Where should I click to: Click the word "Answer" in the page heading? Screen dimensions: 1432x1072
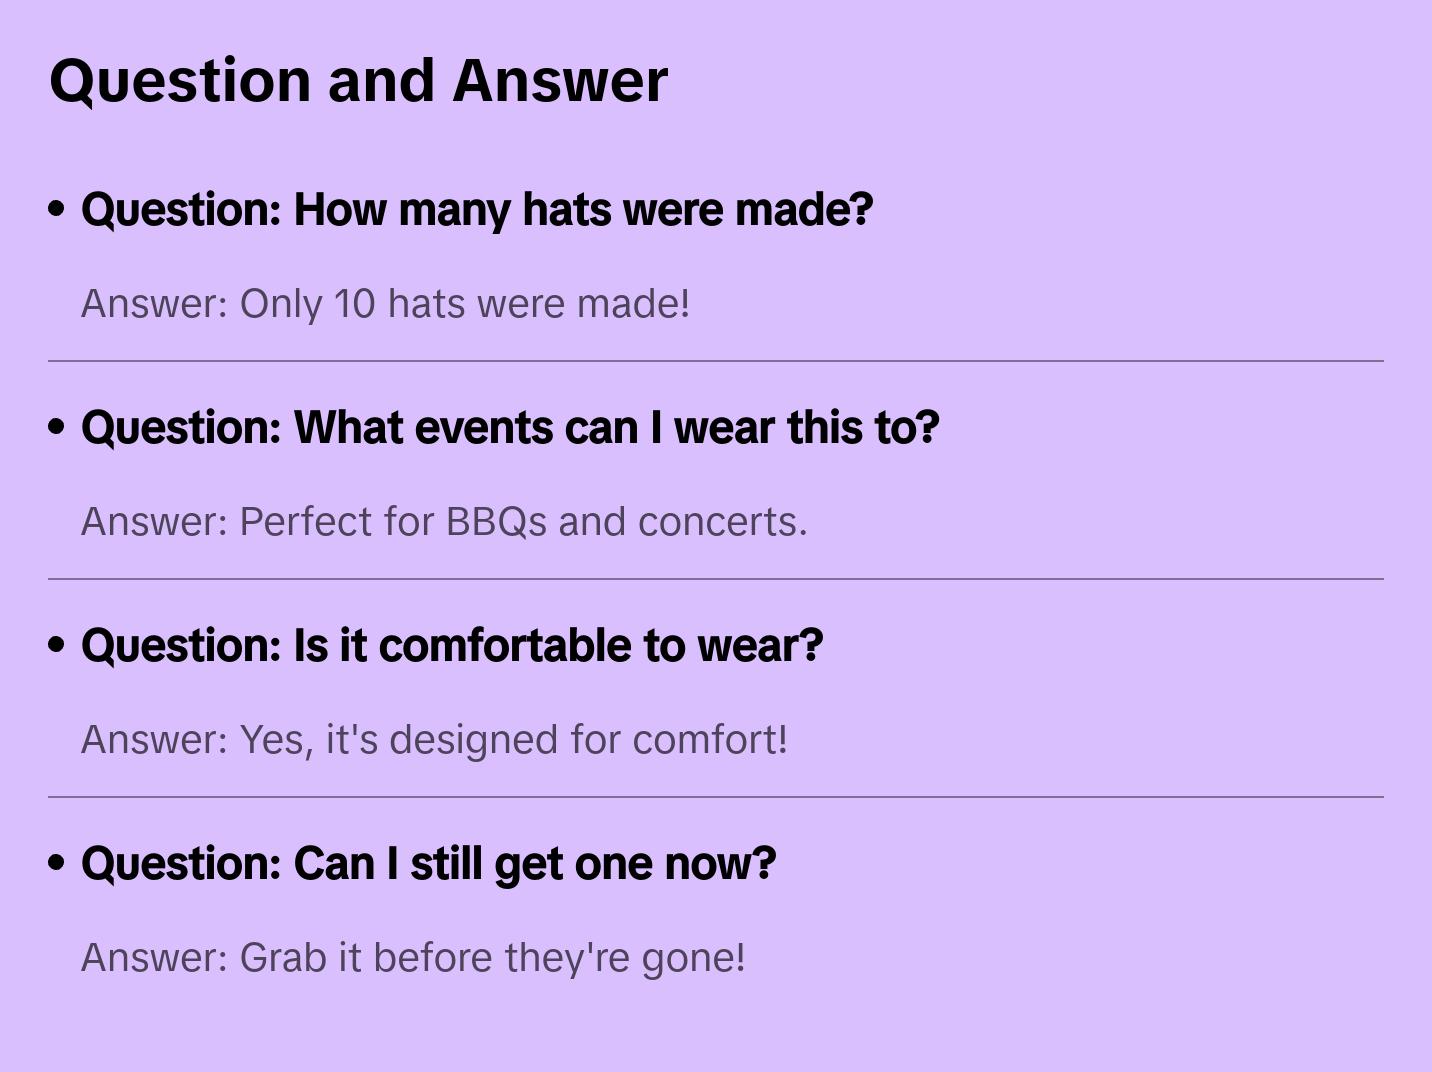click(560, 80)
